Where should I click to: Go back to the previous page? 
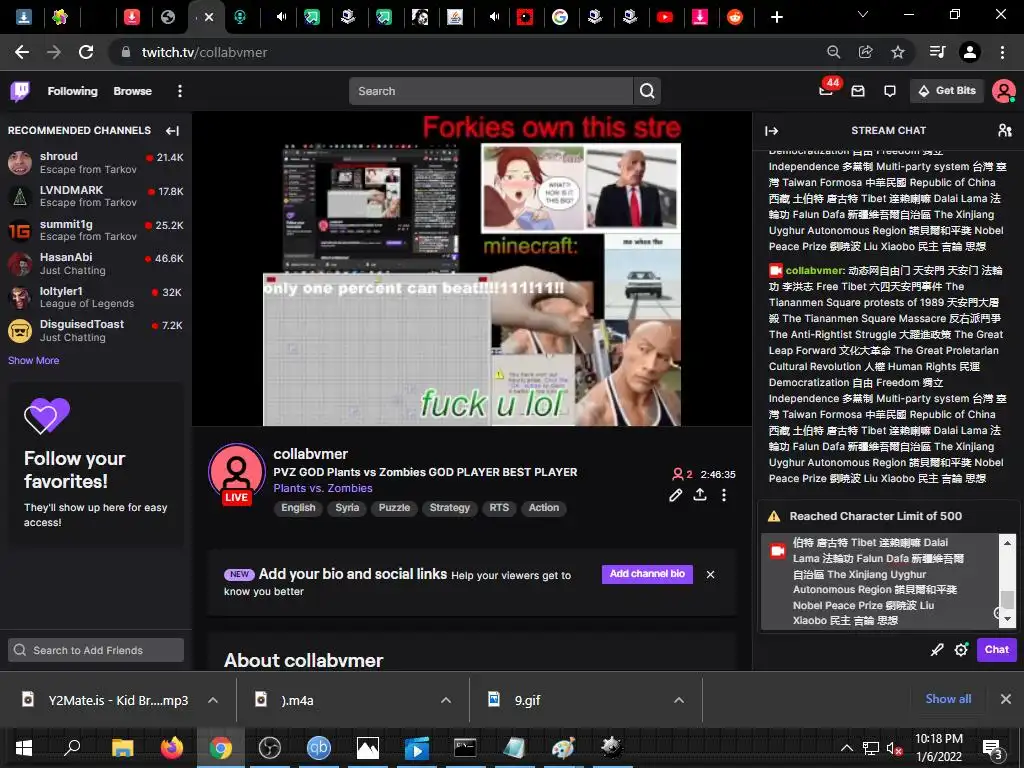tap(22, 52)
